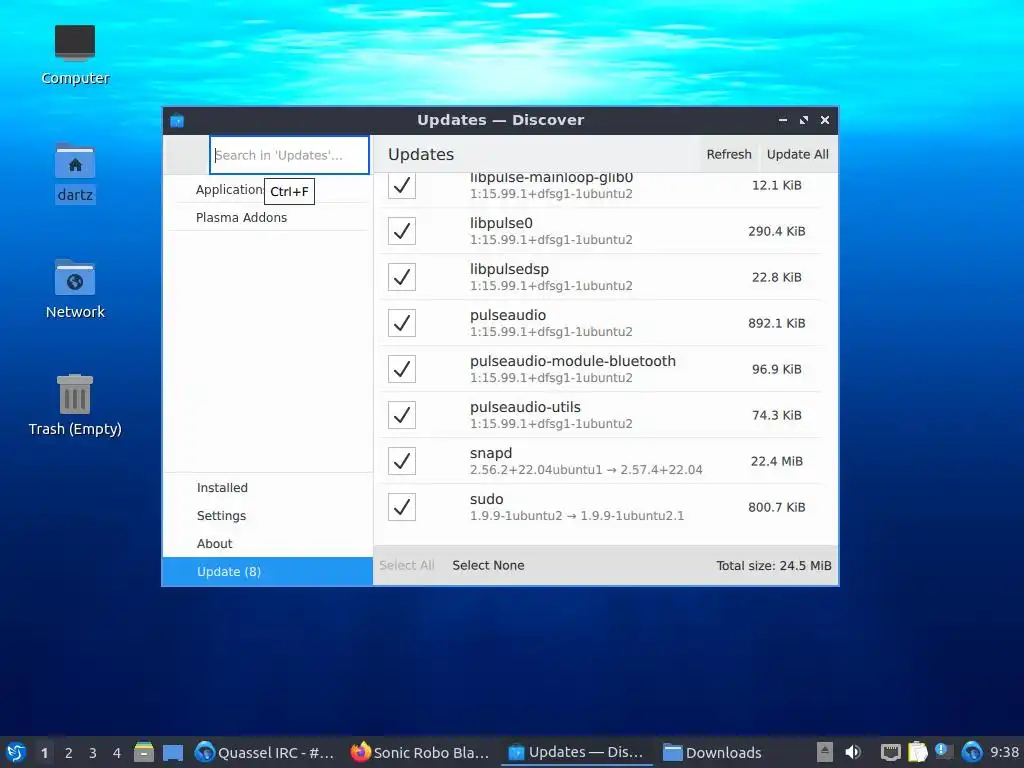Launch file manager from taskbar quicklaunch
Viewport: 1024px width, 768px height.
(x=144, y=752)
